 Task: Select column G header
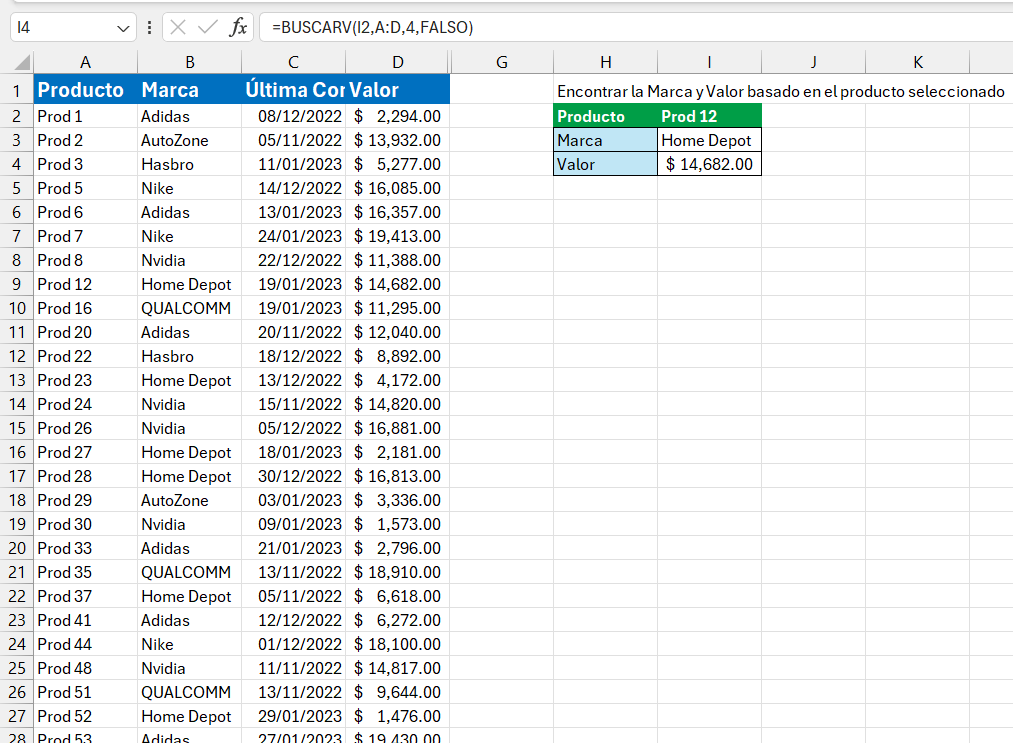coord(501,62)
